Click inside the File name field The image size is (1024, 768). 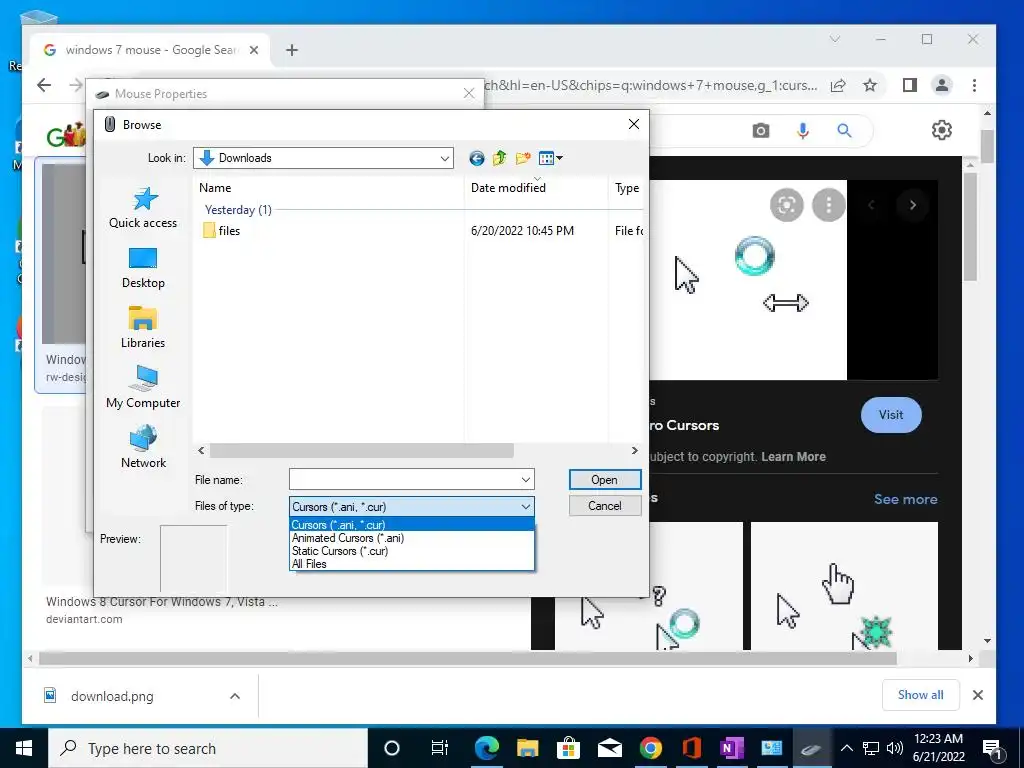pos(404,479)
